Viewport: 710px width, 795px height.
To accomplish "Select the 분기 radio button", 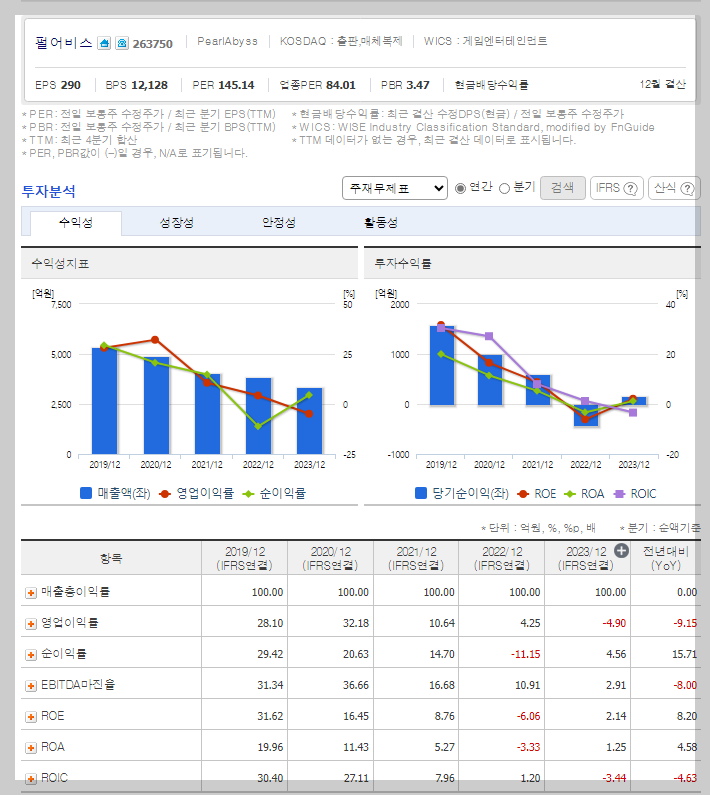I will point(504,188).
